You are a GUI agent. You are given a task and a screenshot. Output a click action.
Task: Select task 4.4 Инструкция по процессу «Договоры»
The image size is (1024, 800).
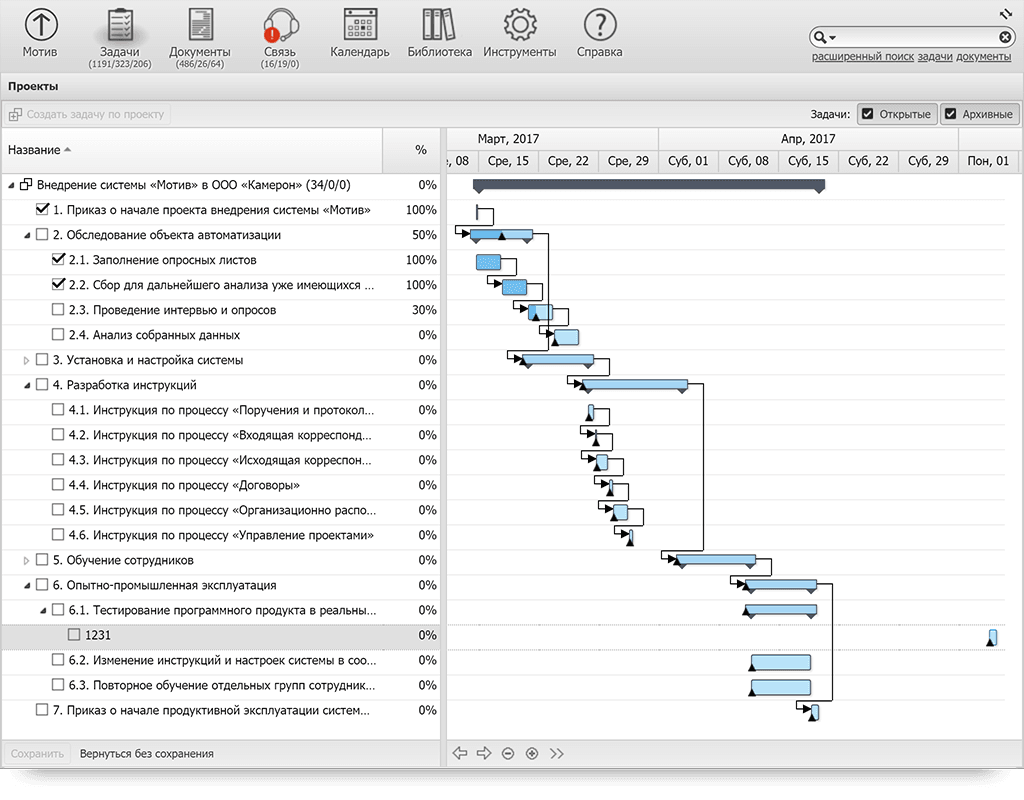coord(221,485)
